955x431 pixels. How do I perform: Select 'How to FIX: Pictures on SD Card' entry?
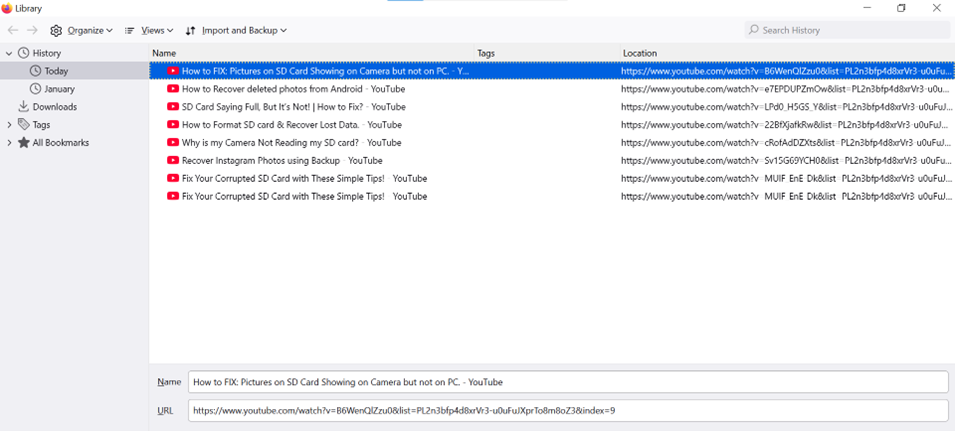click(x=552, y=71)
